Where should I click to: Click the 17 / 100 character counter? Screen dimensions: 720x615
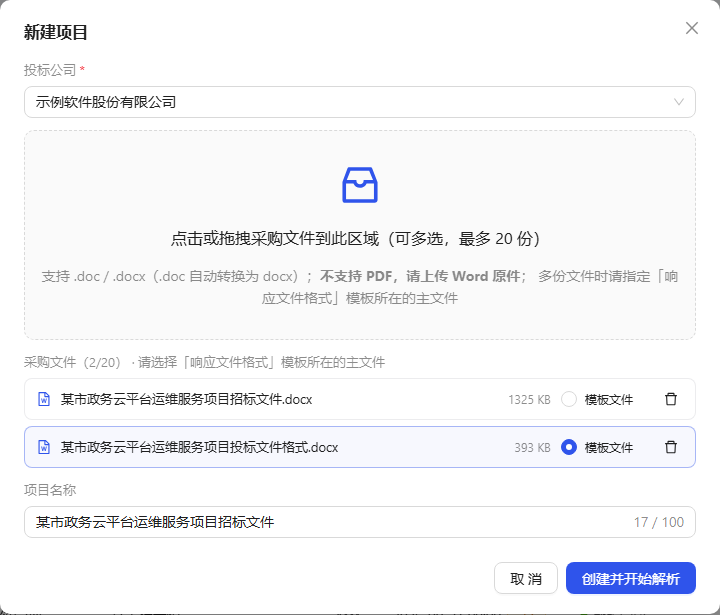659,522
